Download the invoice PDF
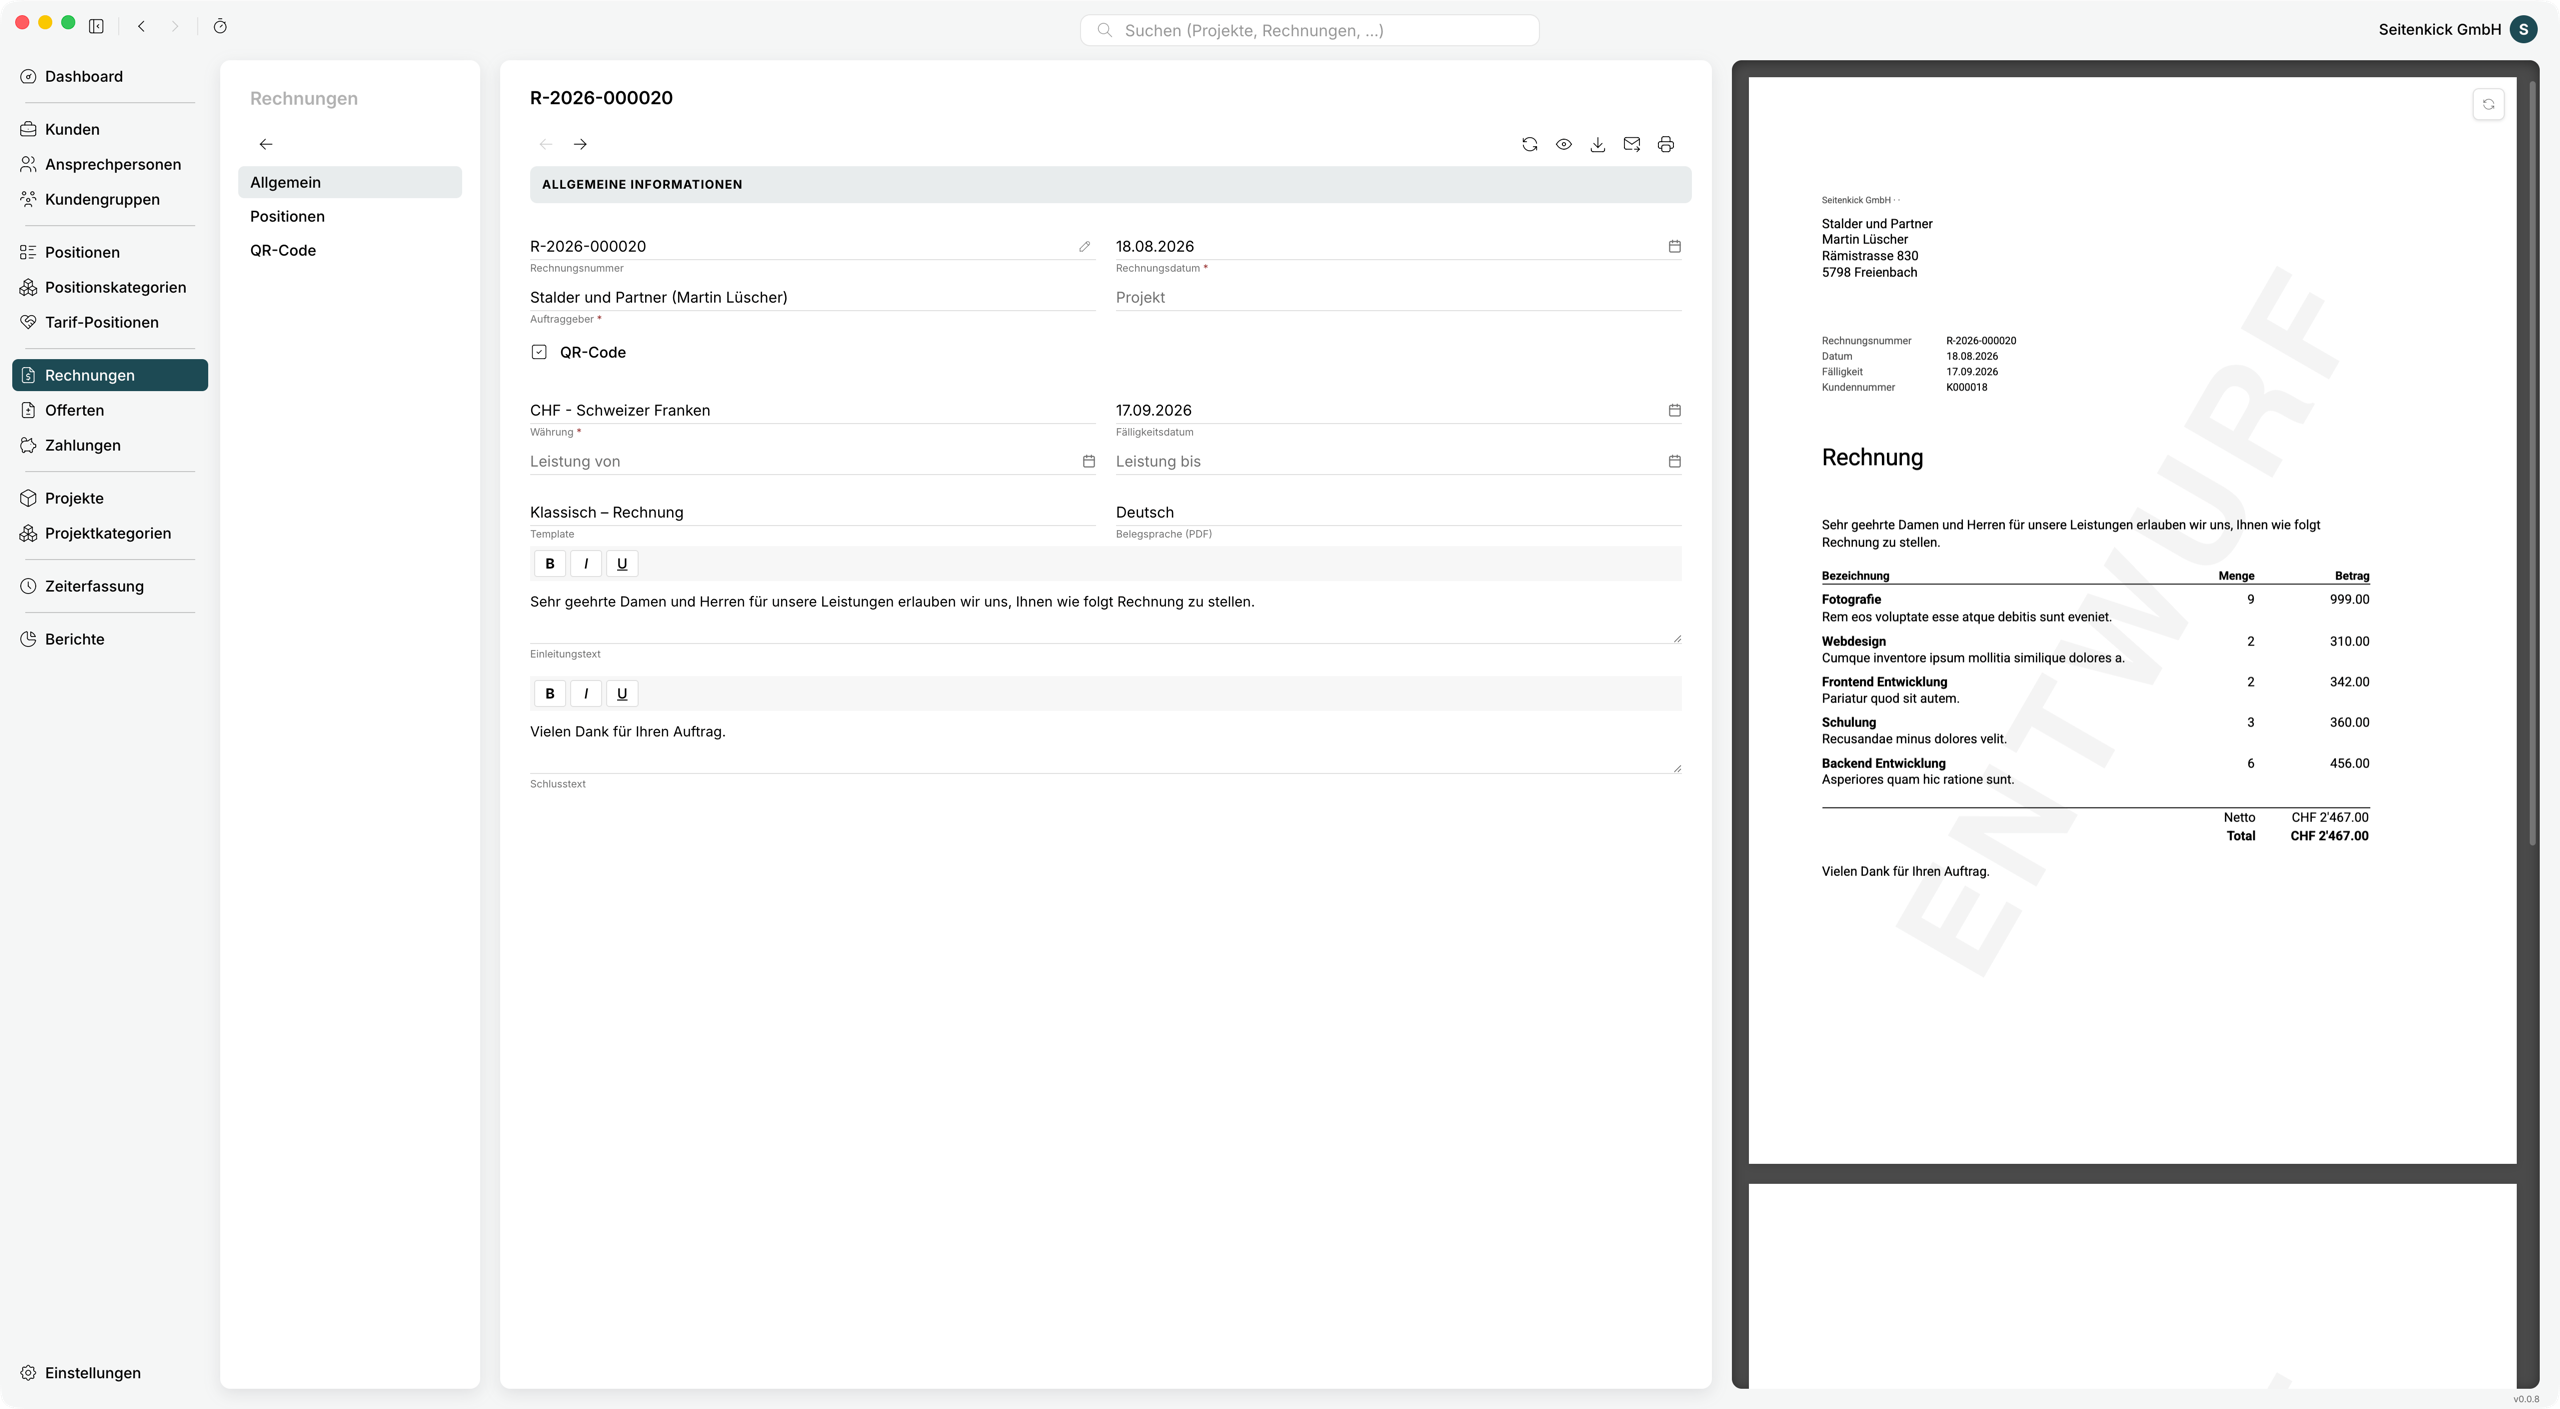Image resolution: width=2560 pixels, height=1409 pixels. tap(1597, 144)
